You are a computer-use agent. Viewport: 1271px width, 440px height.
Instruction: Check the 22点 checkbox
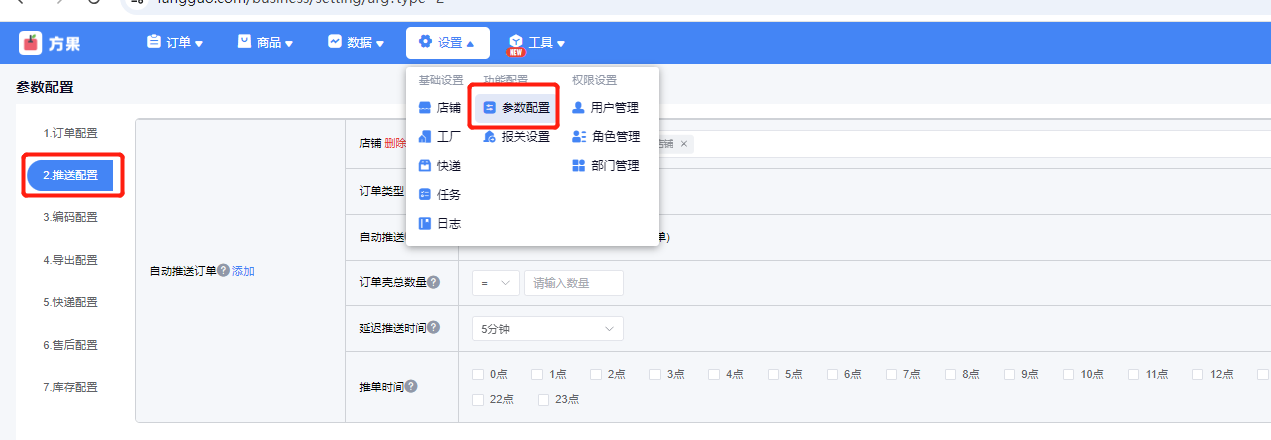[x=478, y=399]
